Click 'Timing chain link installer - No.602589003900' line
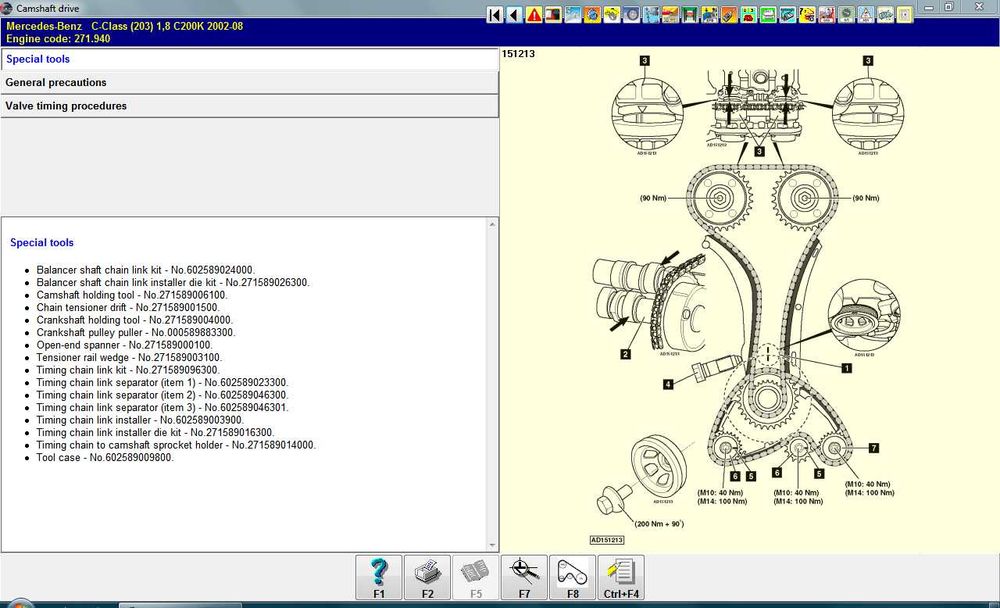The height and width of the screenshot is (608, 1000). (140, 420)
